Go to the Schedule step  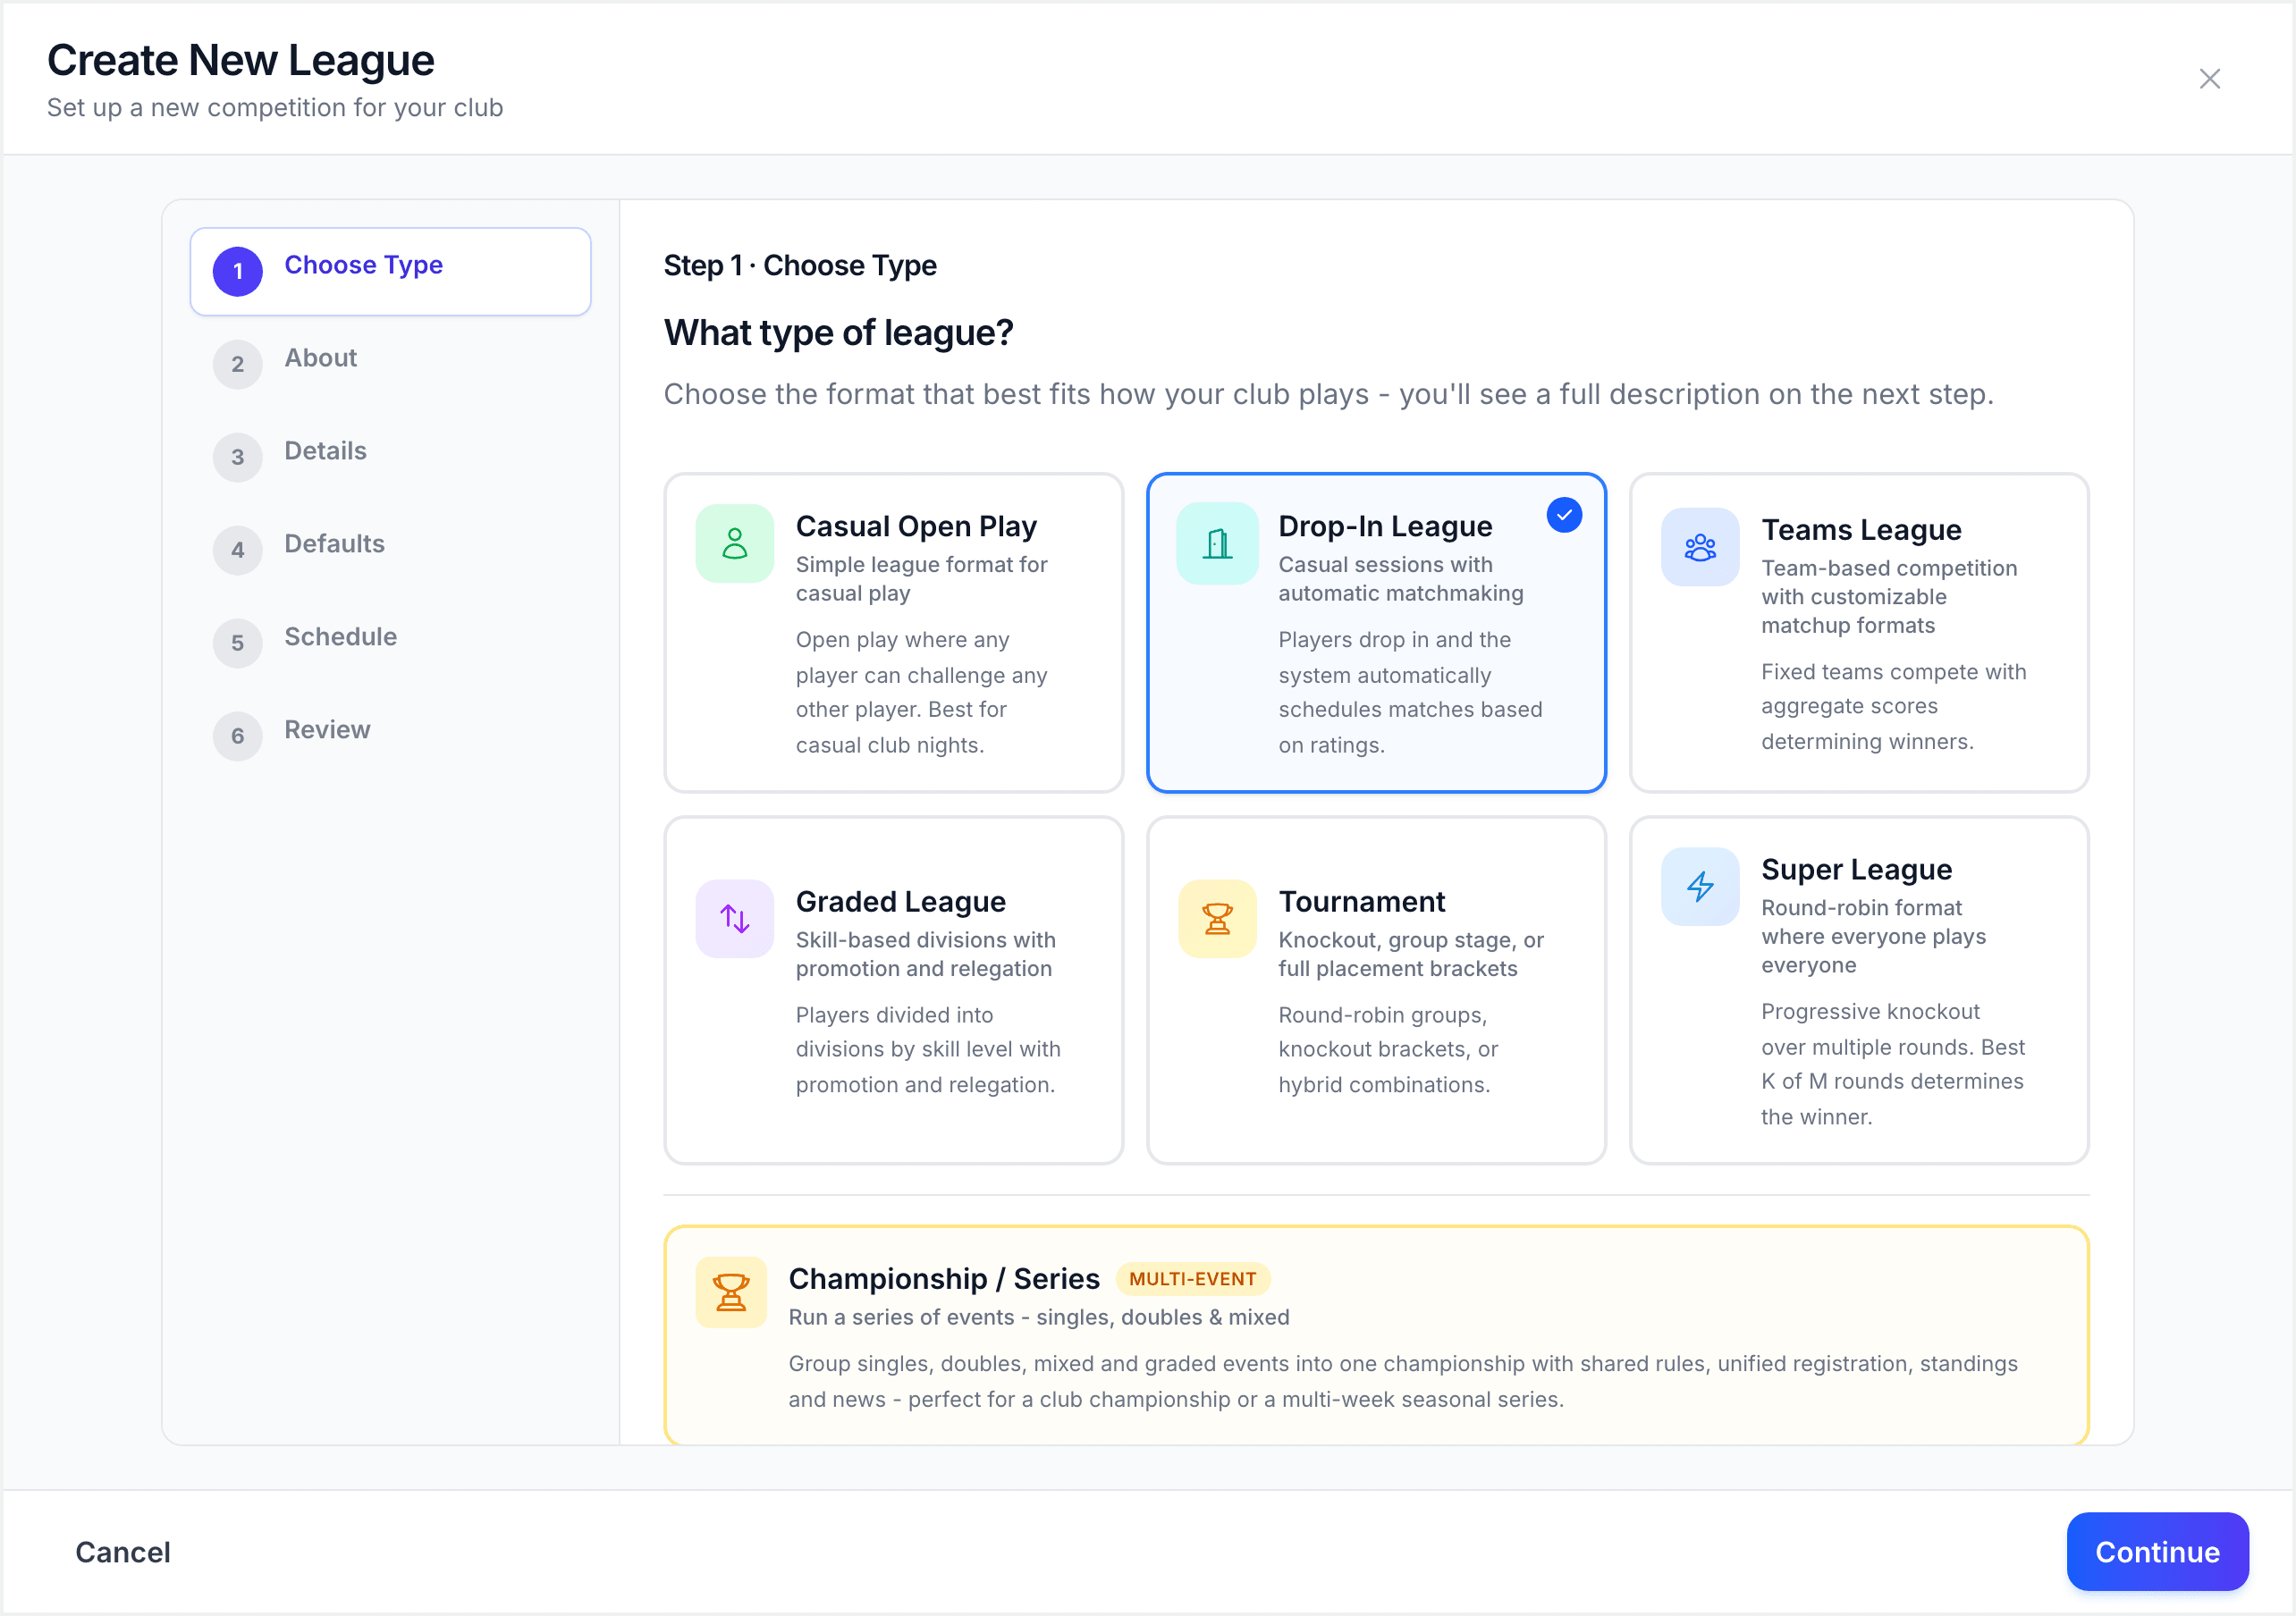[x=390, y=643]
